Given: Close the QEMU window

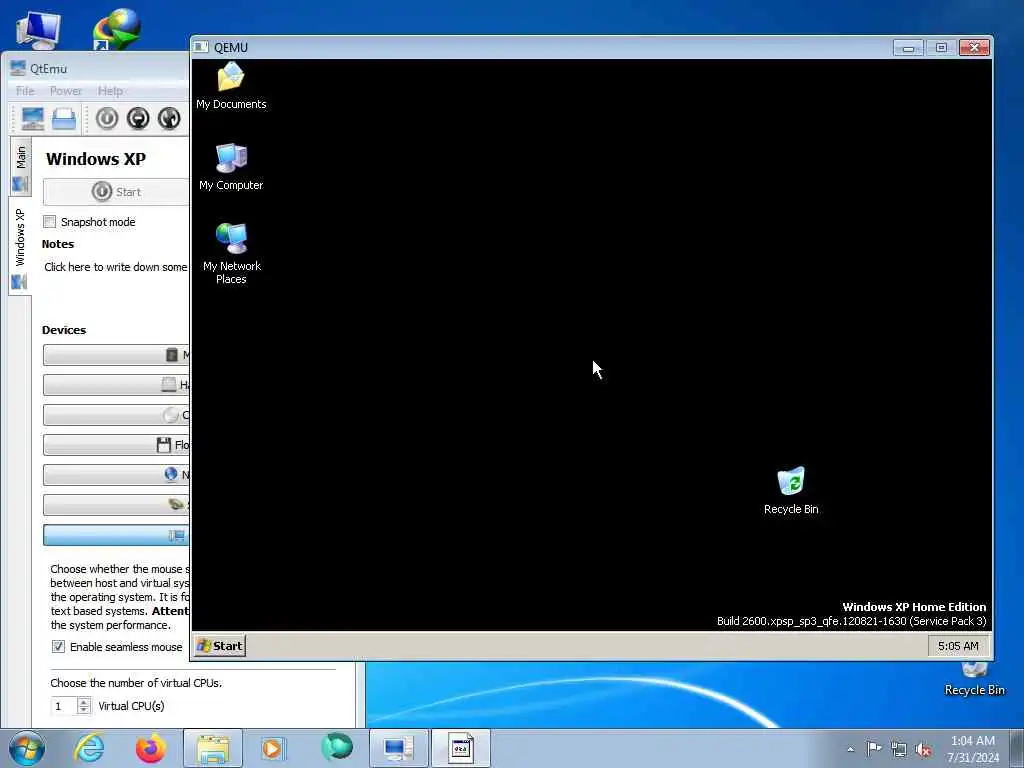Looking at the screenshot, I should [x=974, y=48].
